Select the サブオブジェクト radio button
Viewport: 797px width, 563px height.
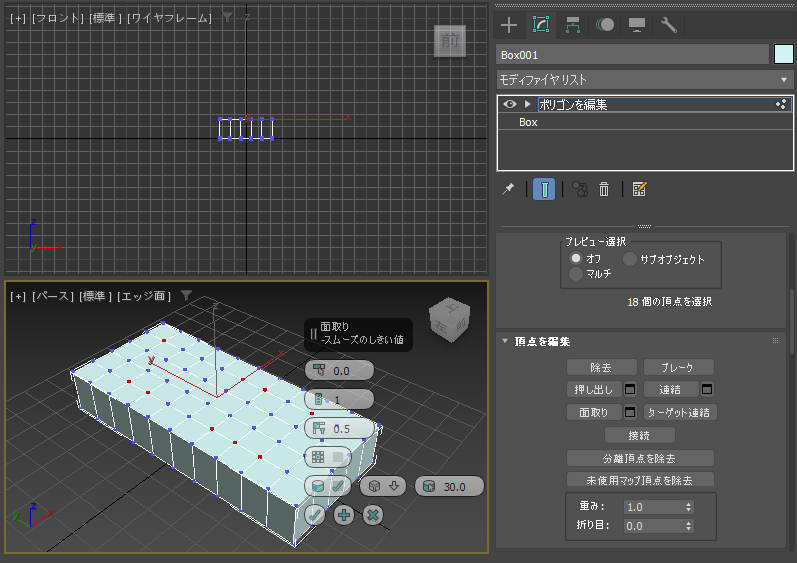pos(630,259)
